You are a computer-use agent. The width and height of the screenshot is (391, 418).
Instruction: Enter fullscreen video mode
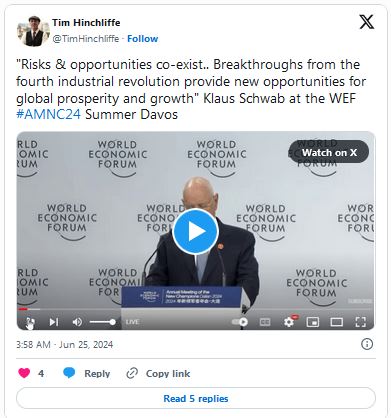pos(361,322)
